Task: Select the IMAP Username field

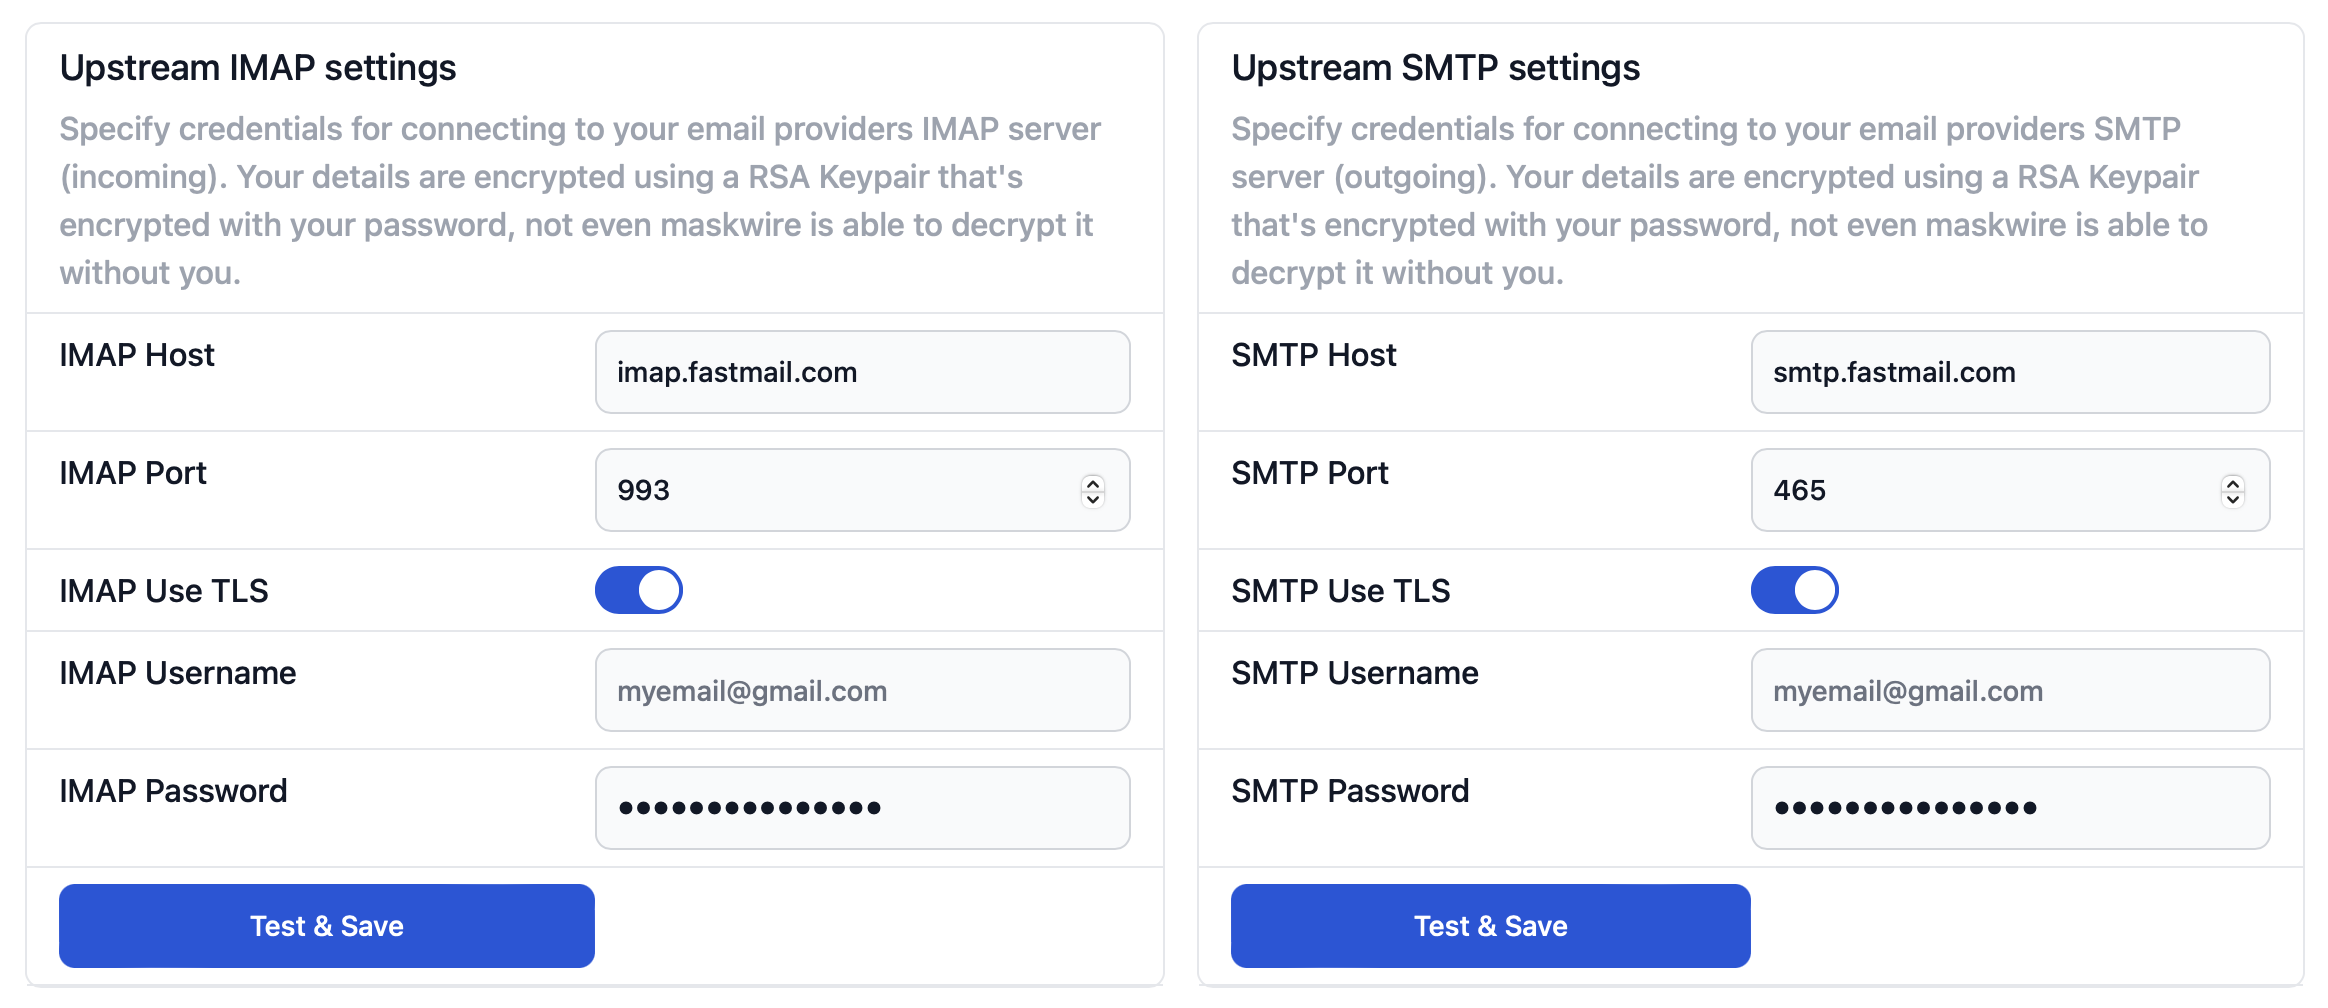Action: tap(862, 690)
